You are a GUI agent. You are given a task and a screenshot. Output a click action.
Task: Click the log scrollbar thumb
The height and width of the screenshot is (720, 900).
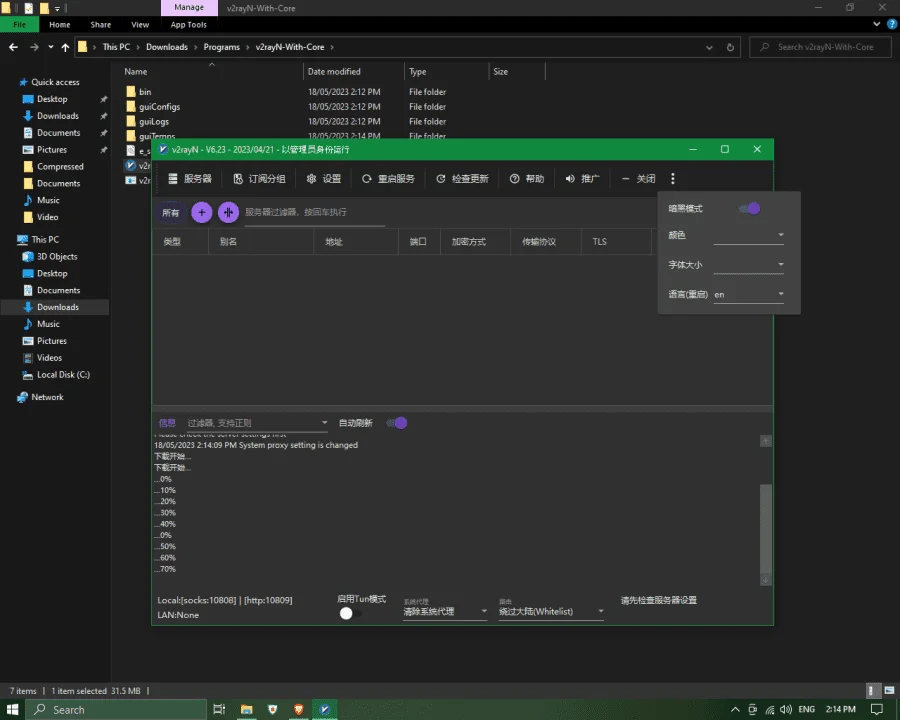pos(766,528)
